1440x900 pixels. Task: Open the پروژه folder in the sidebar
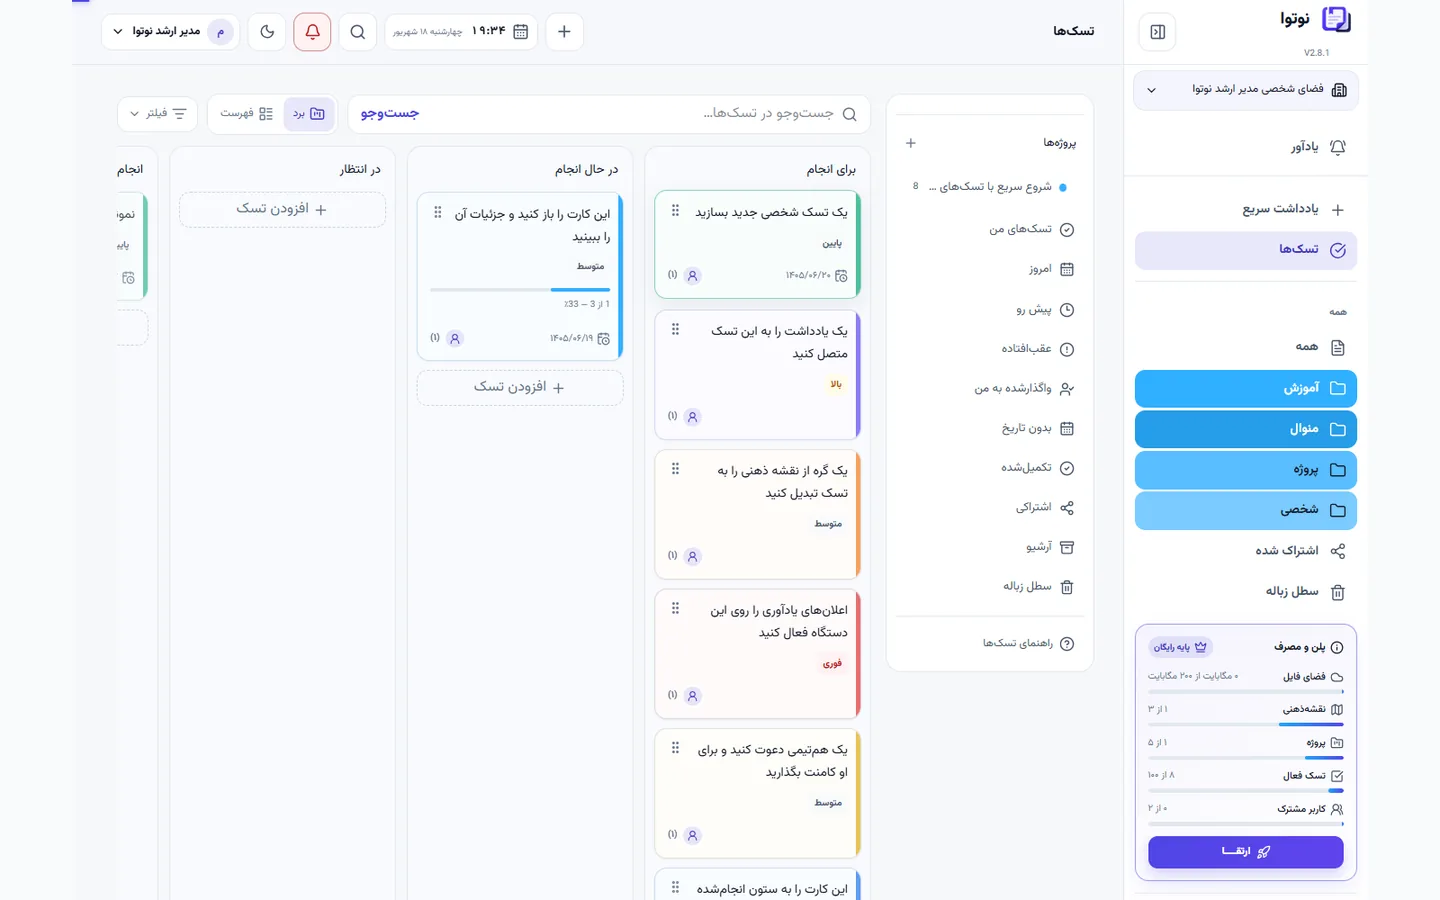pyautogui.click(x=1246, y=470)
